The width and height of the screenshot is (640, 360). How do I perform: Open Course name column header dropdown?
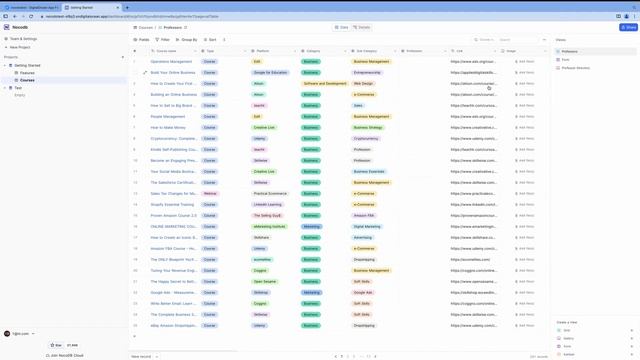(195, 51)
